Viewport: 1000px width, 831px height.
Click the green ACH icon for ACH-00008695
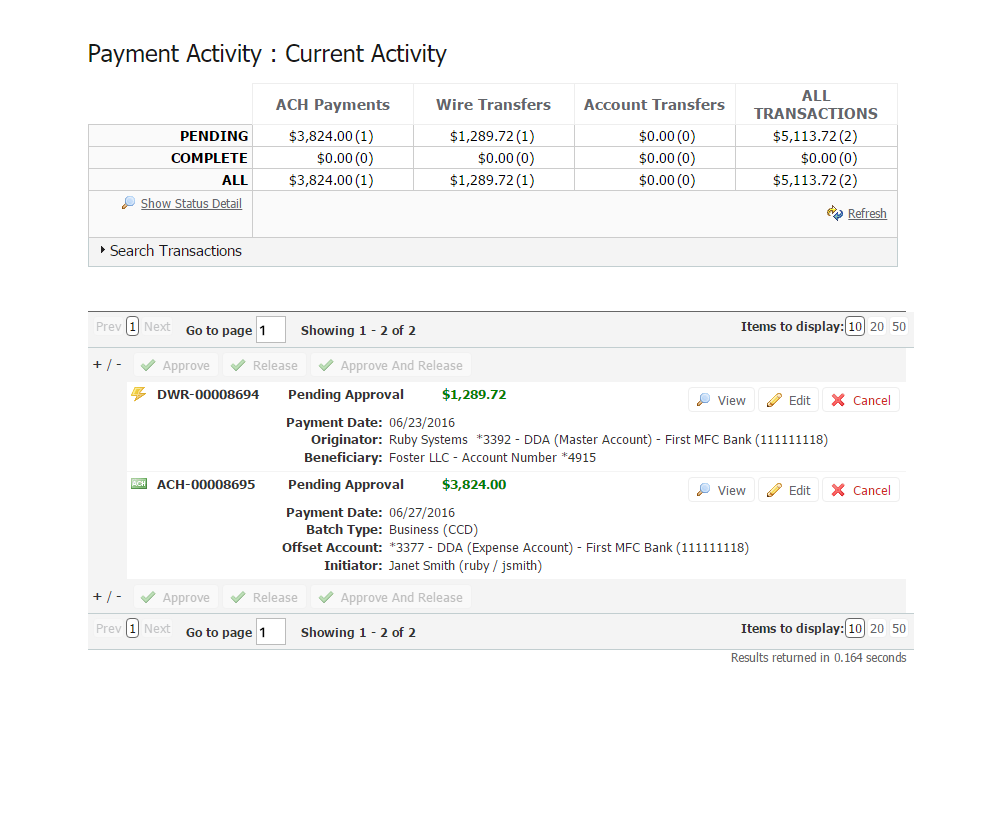point(139,484)
